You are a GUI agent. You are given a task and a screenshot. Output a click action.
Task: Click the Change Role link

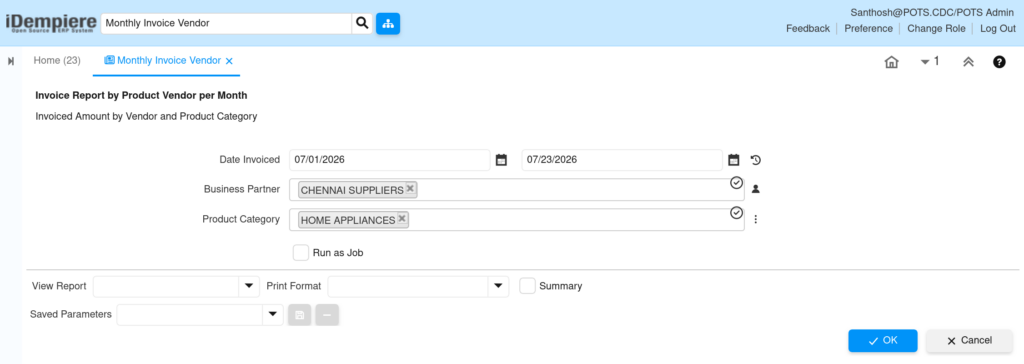click(936, 29)
